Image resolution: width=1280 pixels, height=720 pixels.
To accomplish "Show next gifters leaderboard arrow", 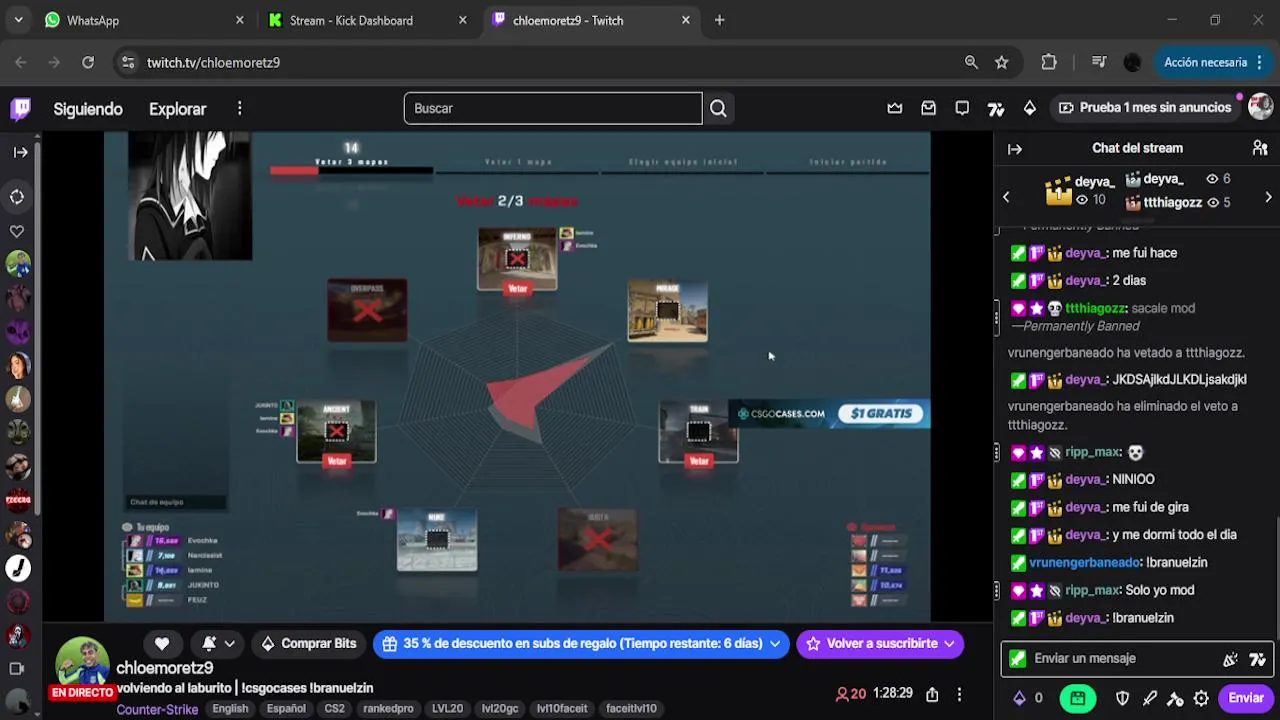I will coord(1268,197).
